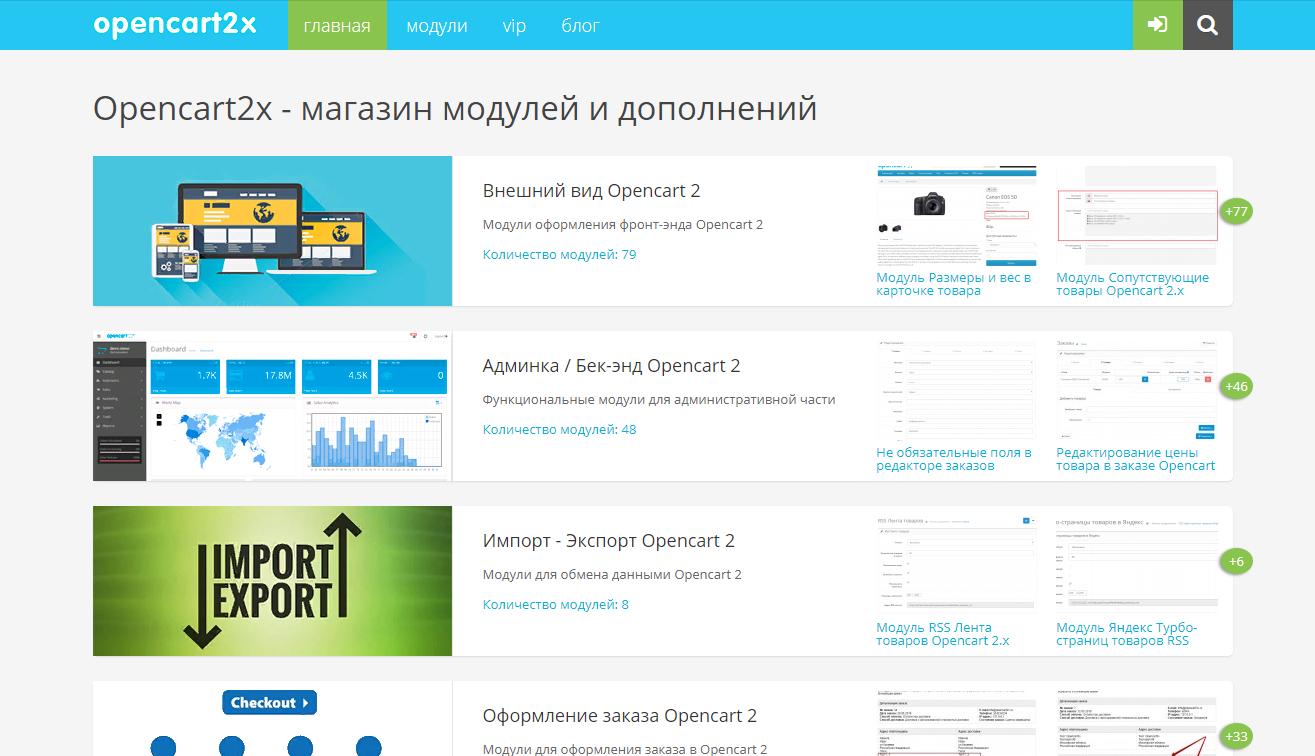Open the devices banner image for Внешний вид

pos(273,231)
